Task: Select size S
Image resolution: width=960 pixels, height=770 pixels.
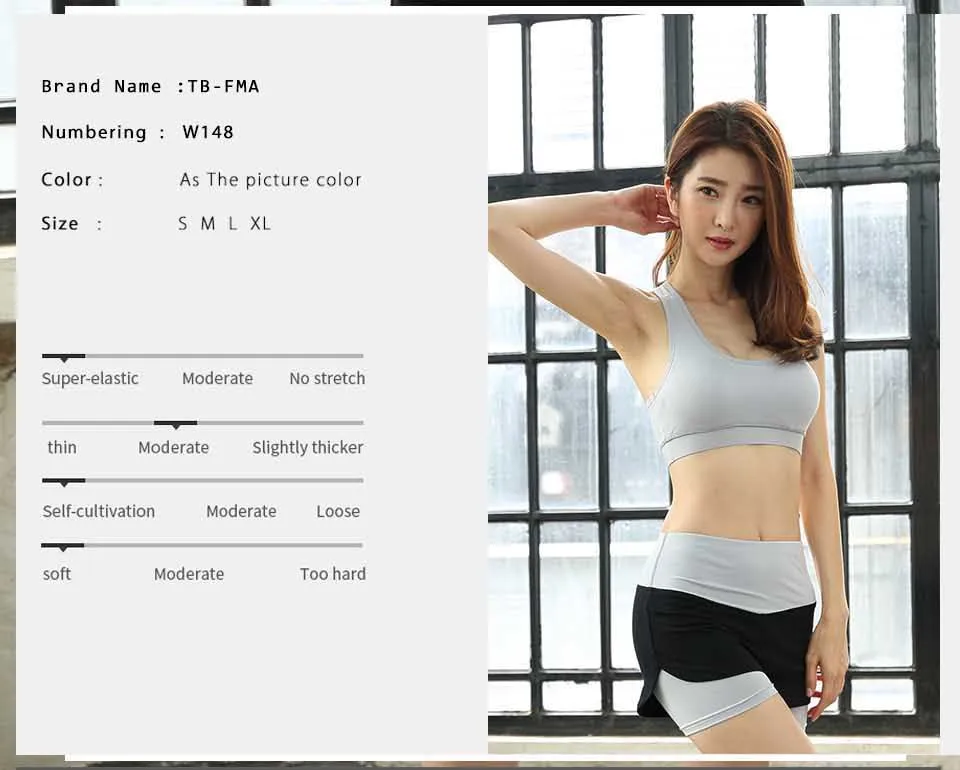Action: 182,223
